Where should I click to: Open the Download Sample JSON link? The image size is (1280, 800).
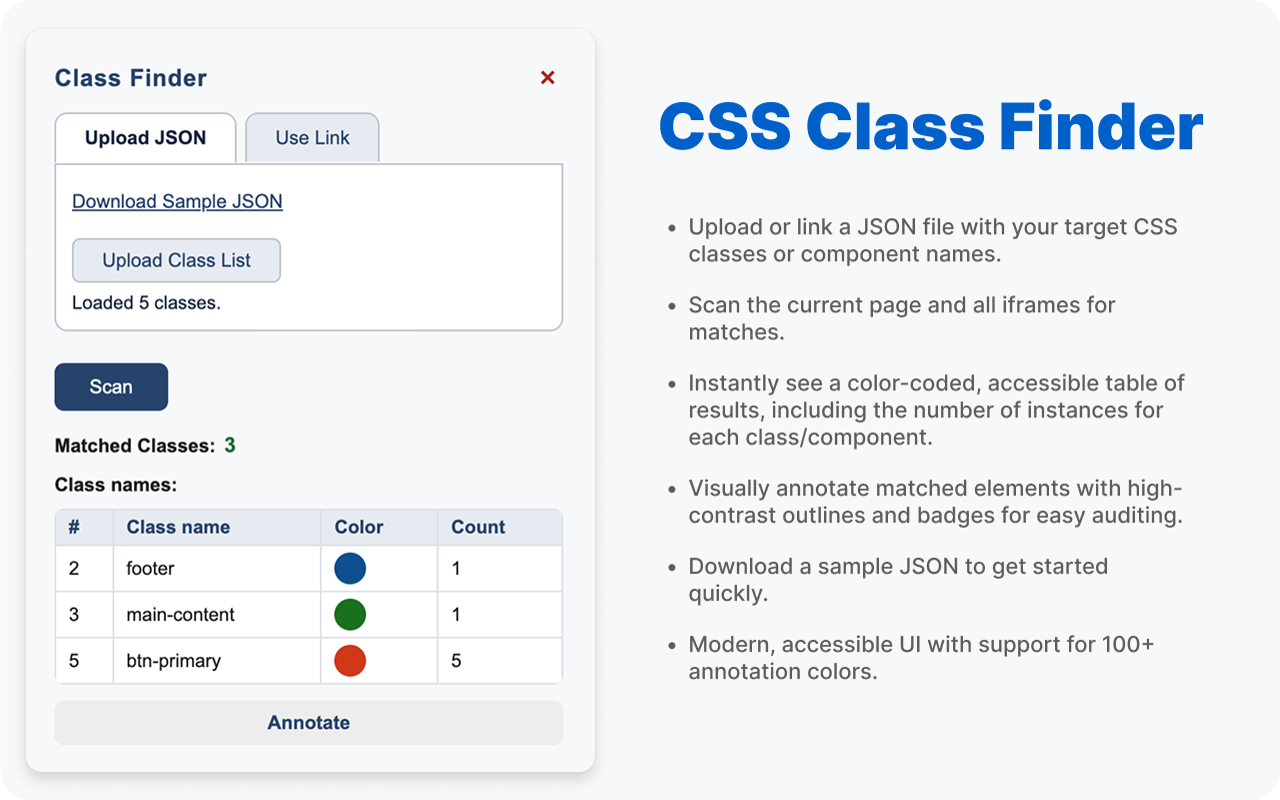[x=177, y=201]
